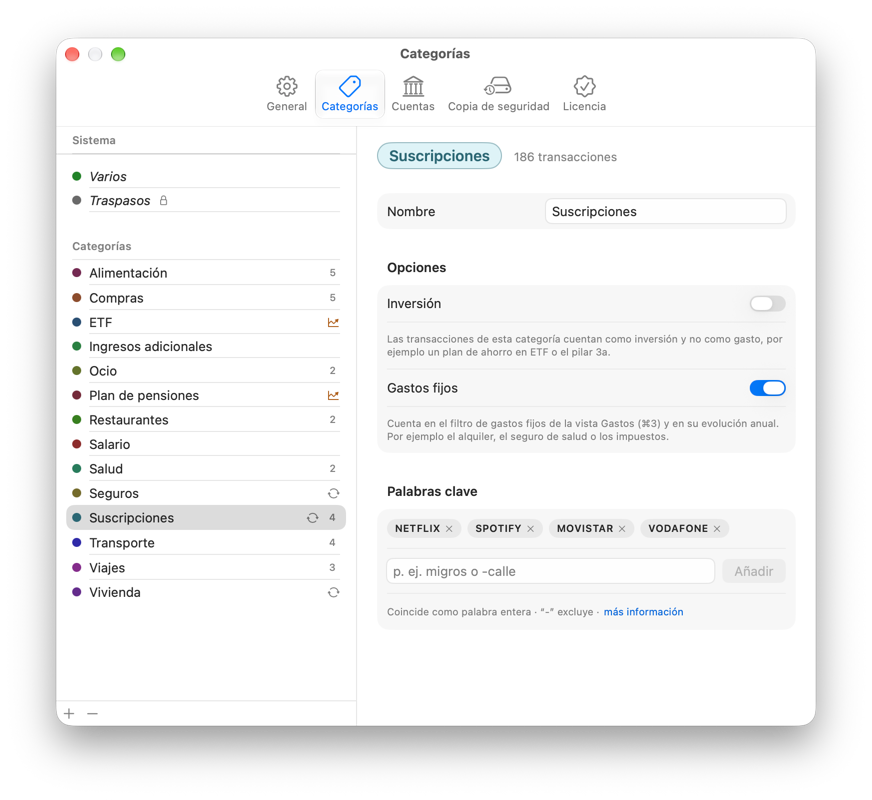
Task: Go to the Licencia tab
Action: click(x=584, y=94)
